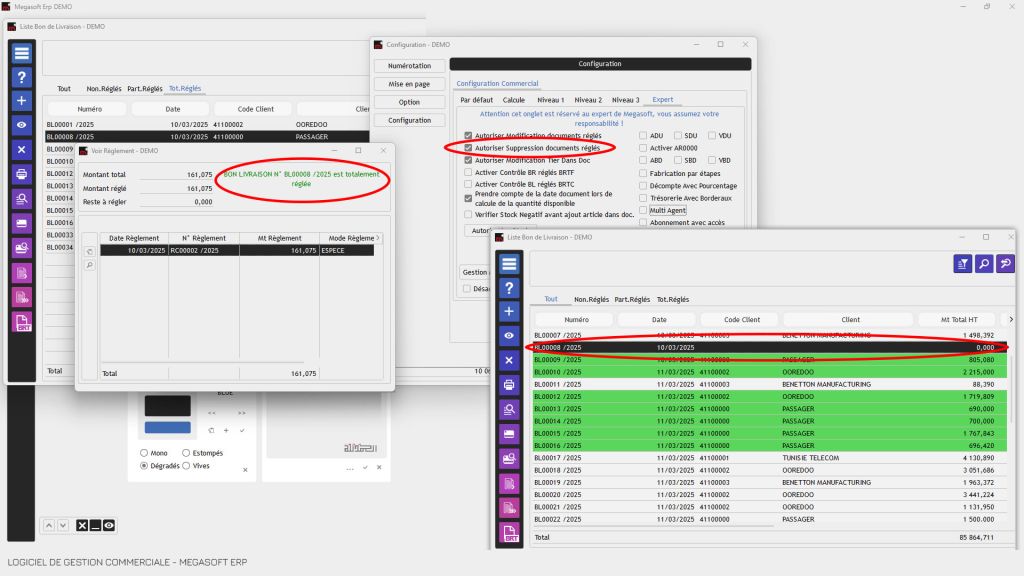
Task: Click help icon in right Liste Bon de Livraison sidebar
Action: tap(509, 288)
